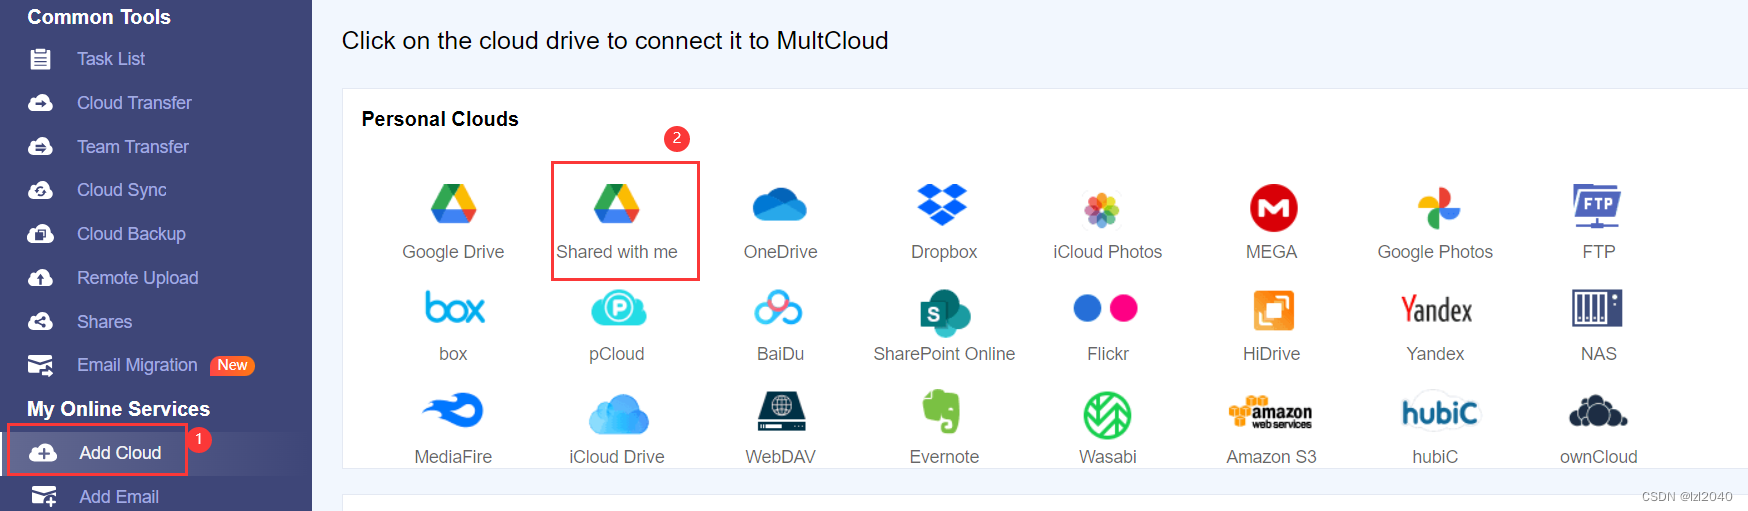
Task: Pick the Dropbox logo icon
Action: pos(943,204)
